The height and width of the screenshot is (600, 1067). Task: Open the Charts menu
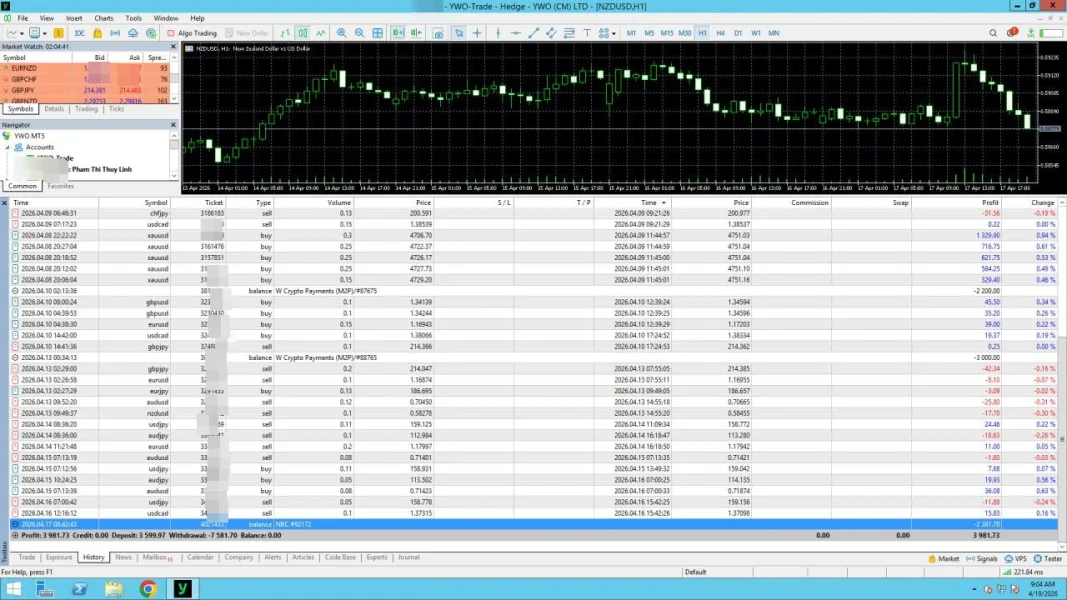click(x=104, y=18)
